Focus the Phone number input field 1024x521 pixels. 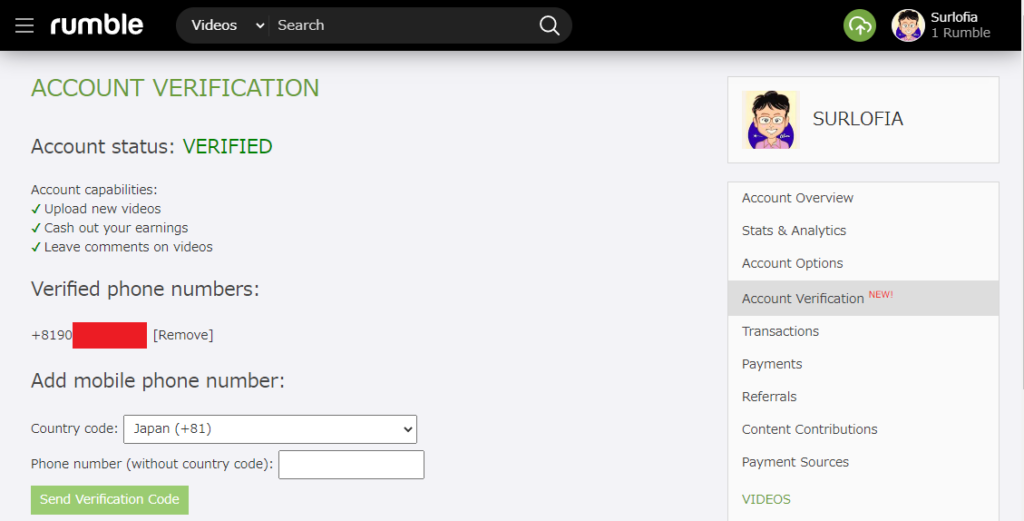pos(351,464)
